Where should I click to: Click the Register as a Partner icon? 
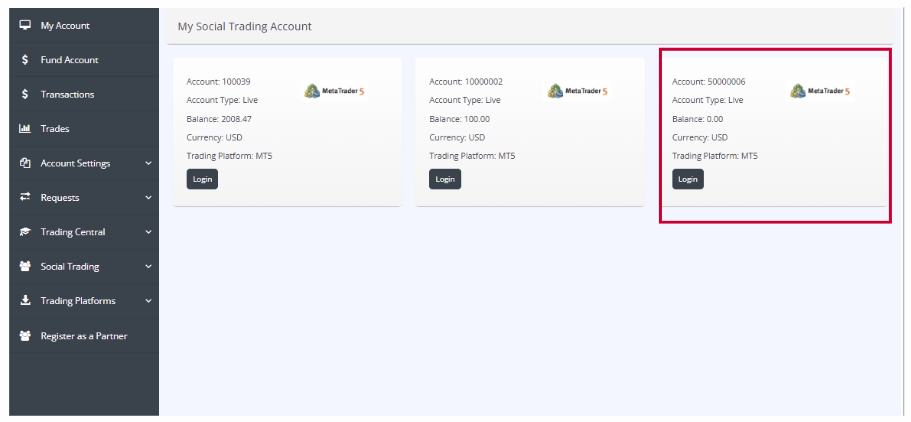click(25, 336)
